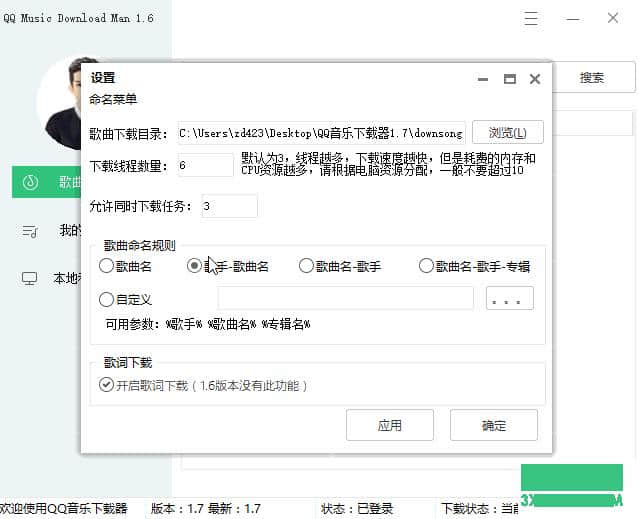The image size is (638, 519).
Task: Click the 设置 dialog title
Action: (103, 78)
